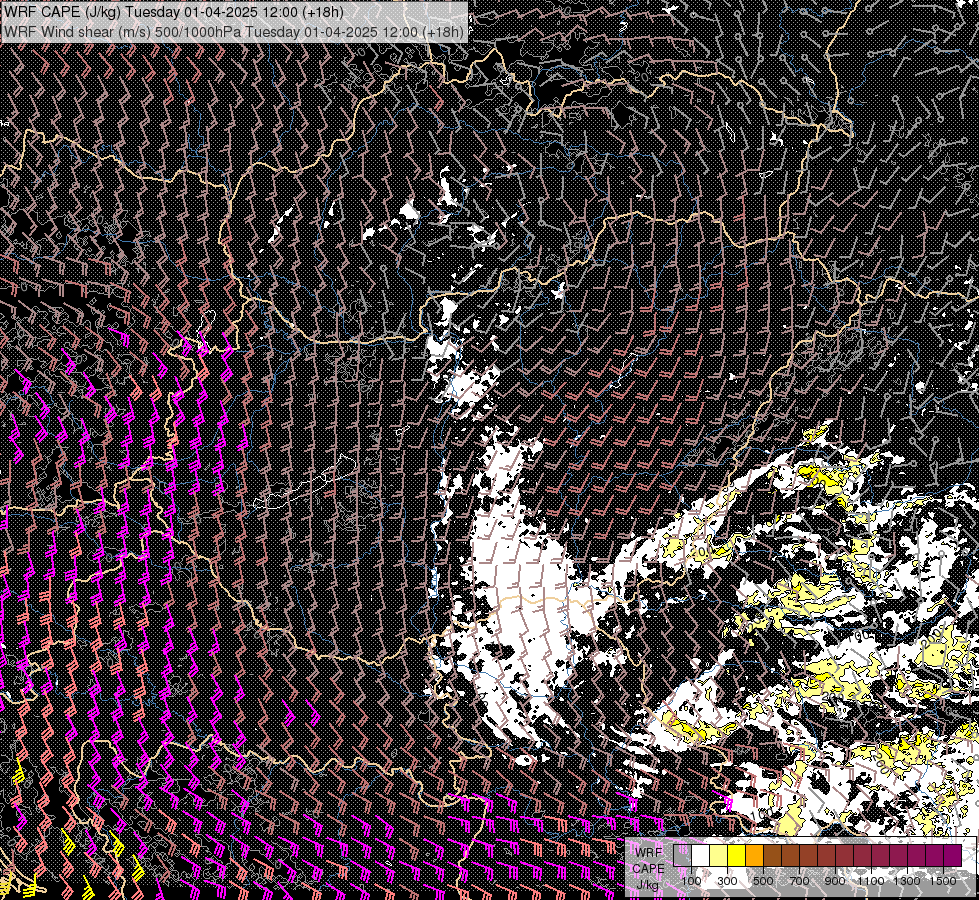
Task: Click the 700 legend value
Action: click(x=799, y=881)
